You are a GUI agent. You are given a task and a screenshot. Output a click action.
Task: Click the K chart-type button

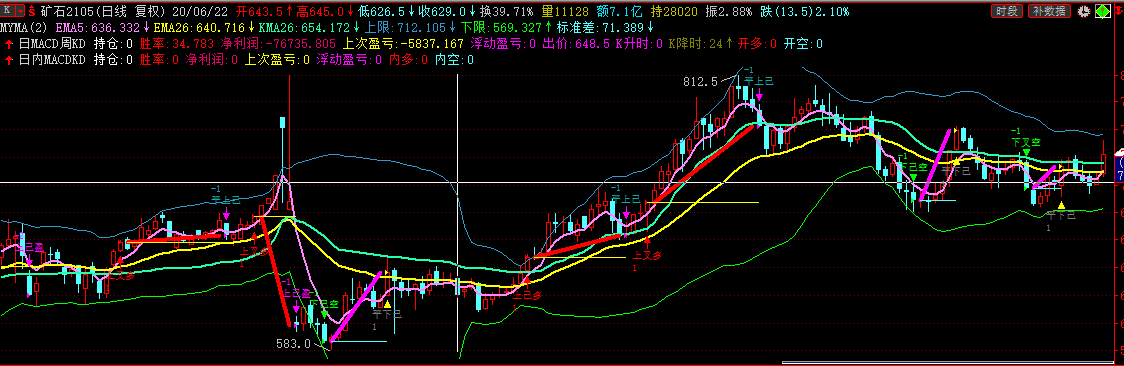8,11
